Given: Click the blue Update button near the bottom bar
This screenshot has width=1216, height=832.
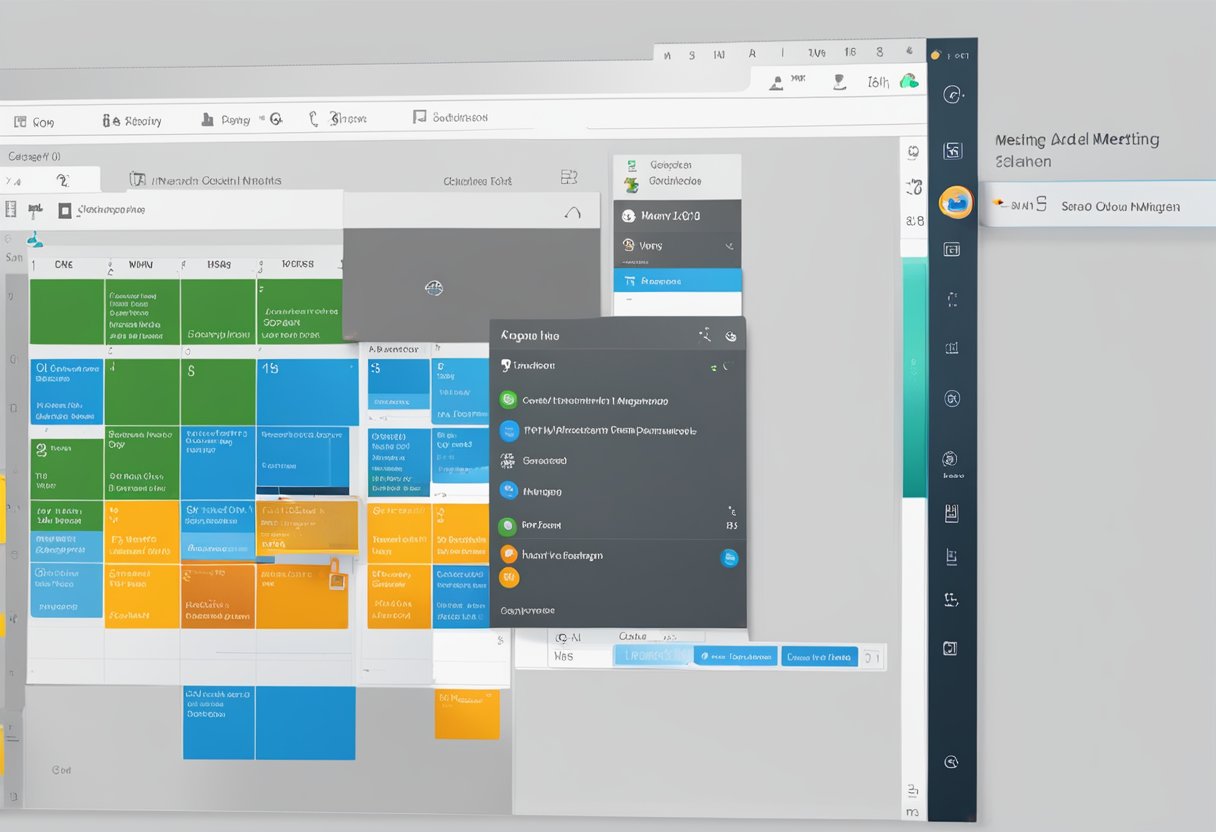Looking at the screenshot, I should pyautogui.click(x=652, y=656).
